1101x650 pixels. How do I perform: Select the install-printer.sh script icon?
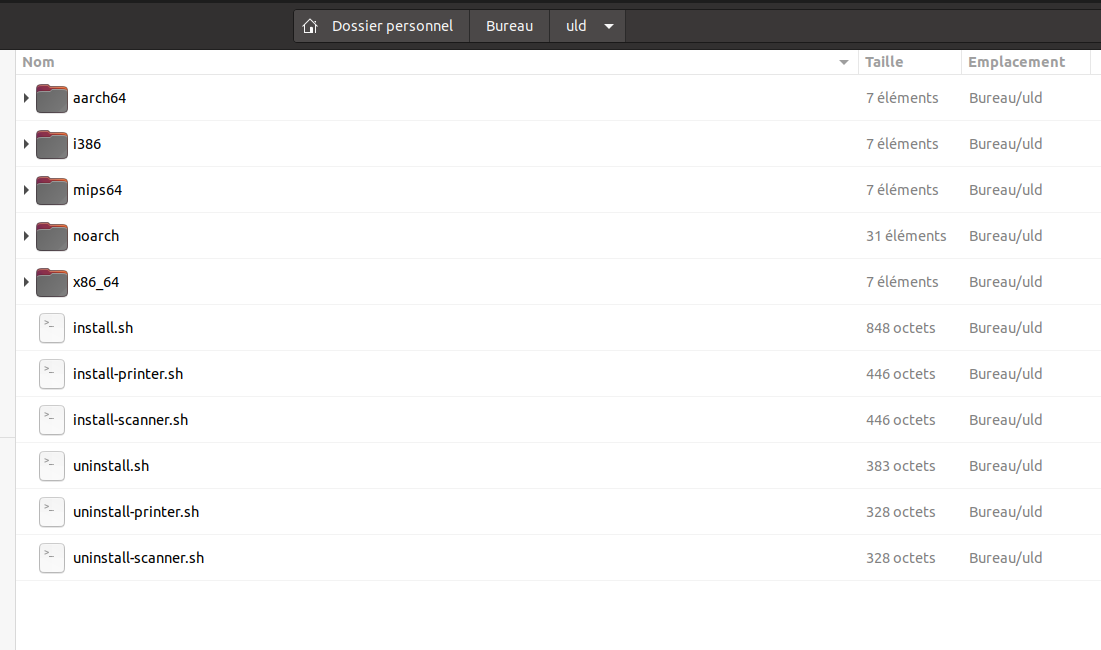click(51, 374)
